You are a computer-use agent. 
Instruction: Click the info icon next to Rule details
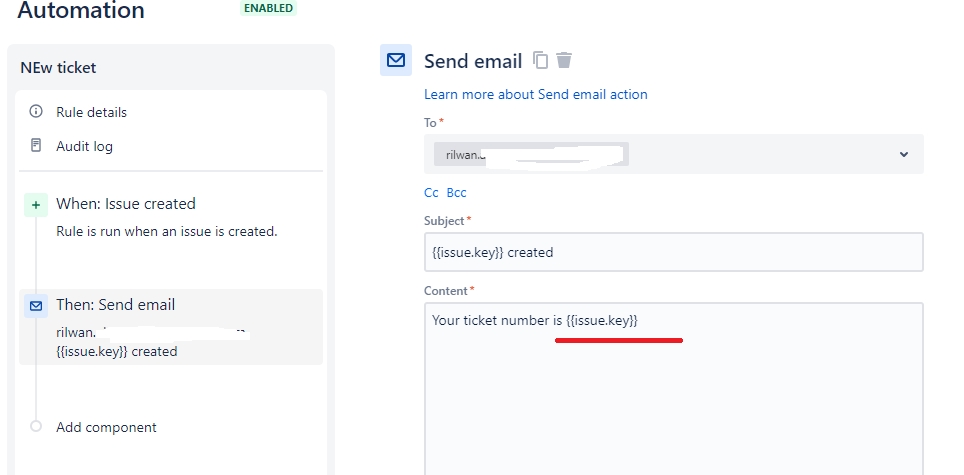36,111
